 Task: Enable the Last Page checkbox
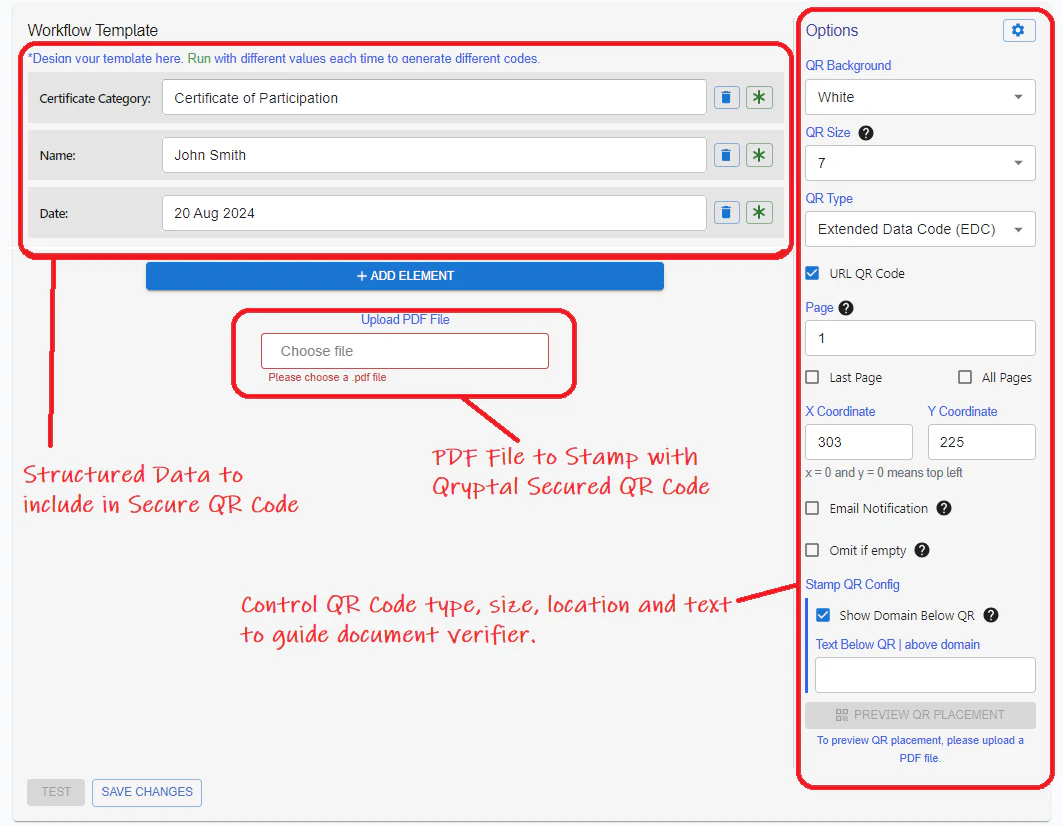pyautogui.click(x=813, y=377)
